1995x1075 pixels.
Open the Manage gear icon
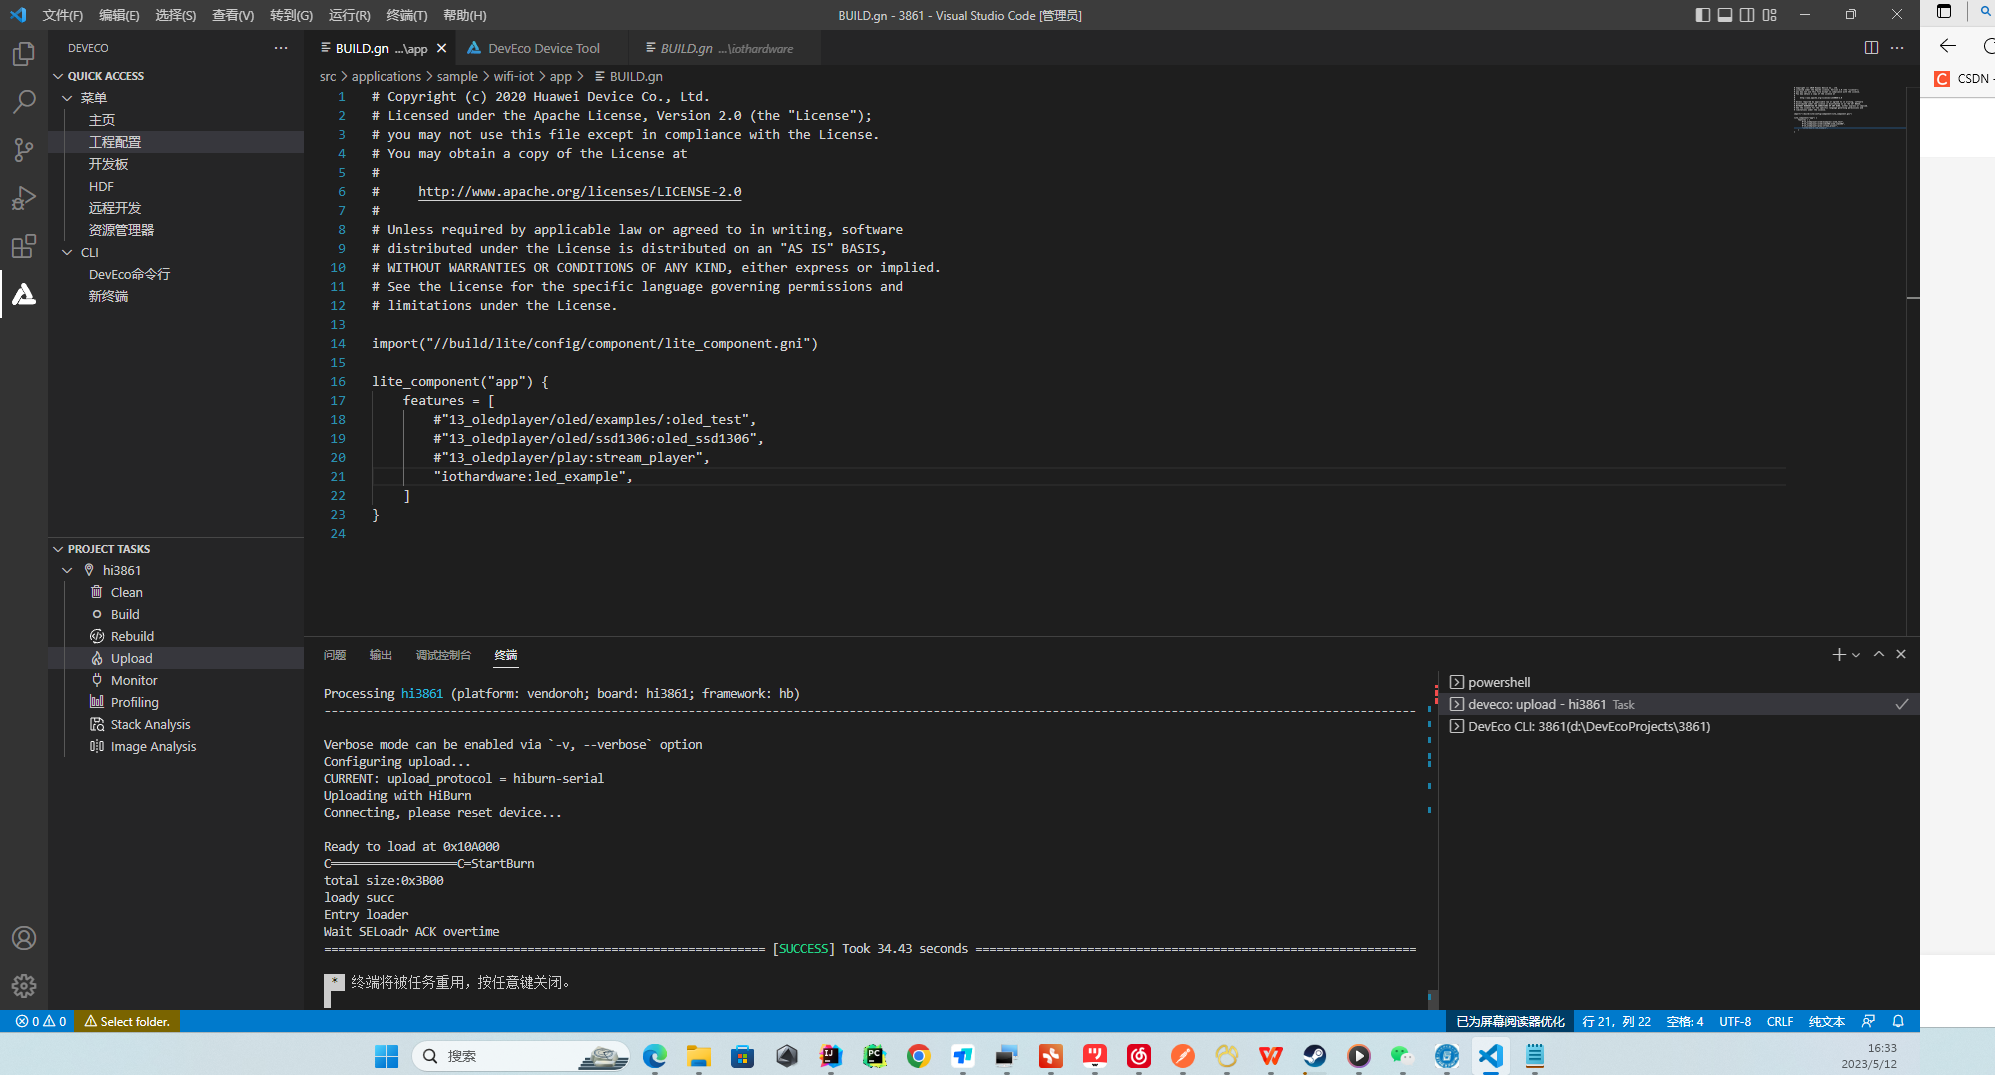pos(24,986)
